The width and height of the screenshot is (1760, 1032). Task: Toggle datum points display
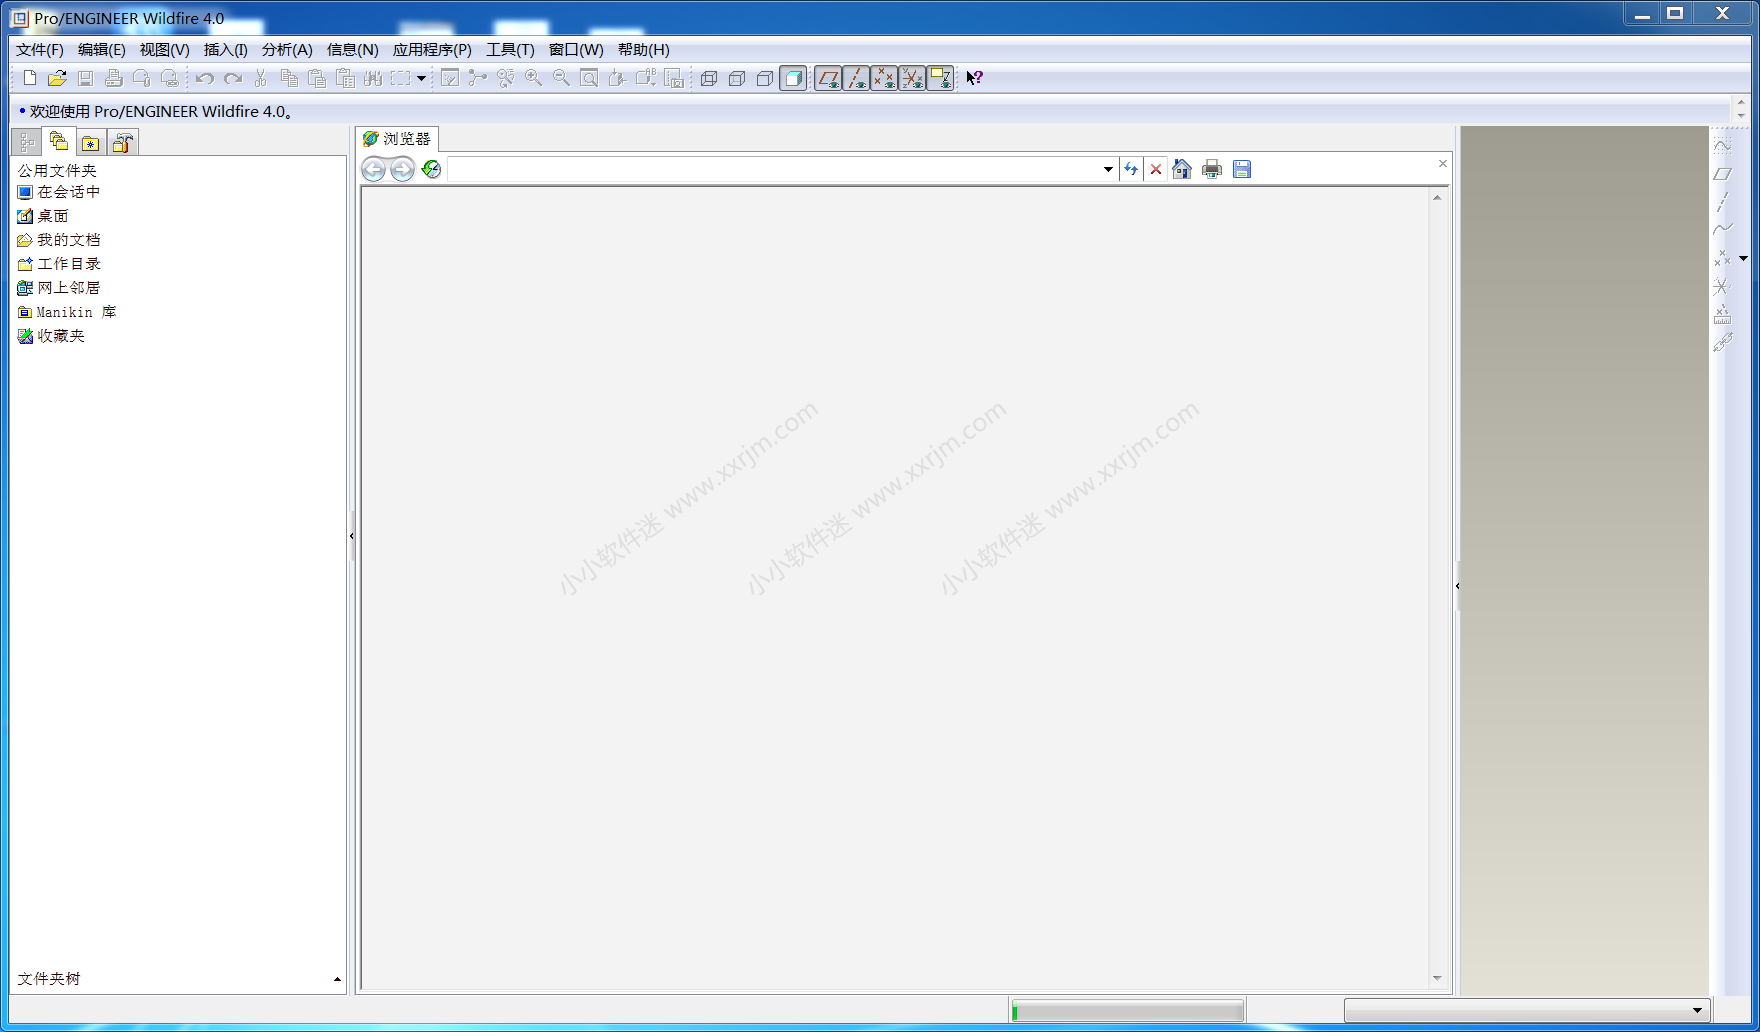click(x=884, y=78)
